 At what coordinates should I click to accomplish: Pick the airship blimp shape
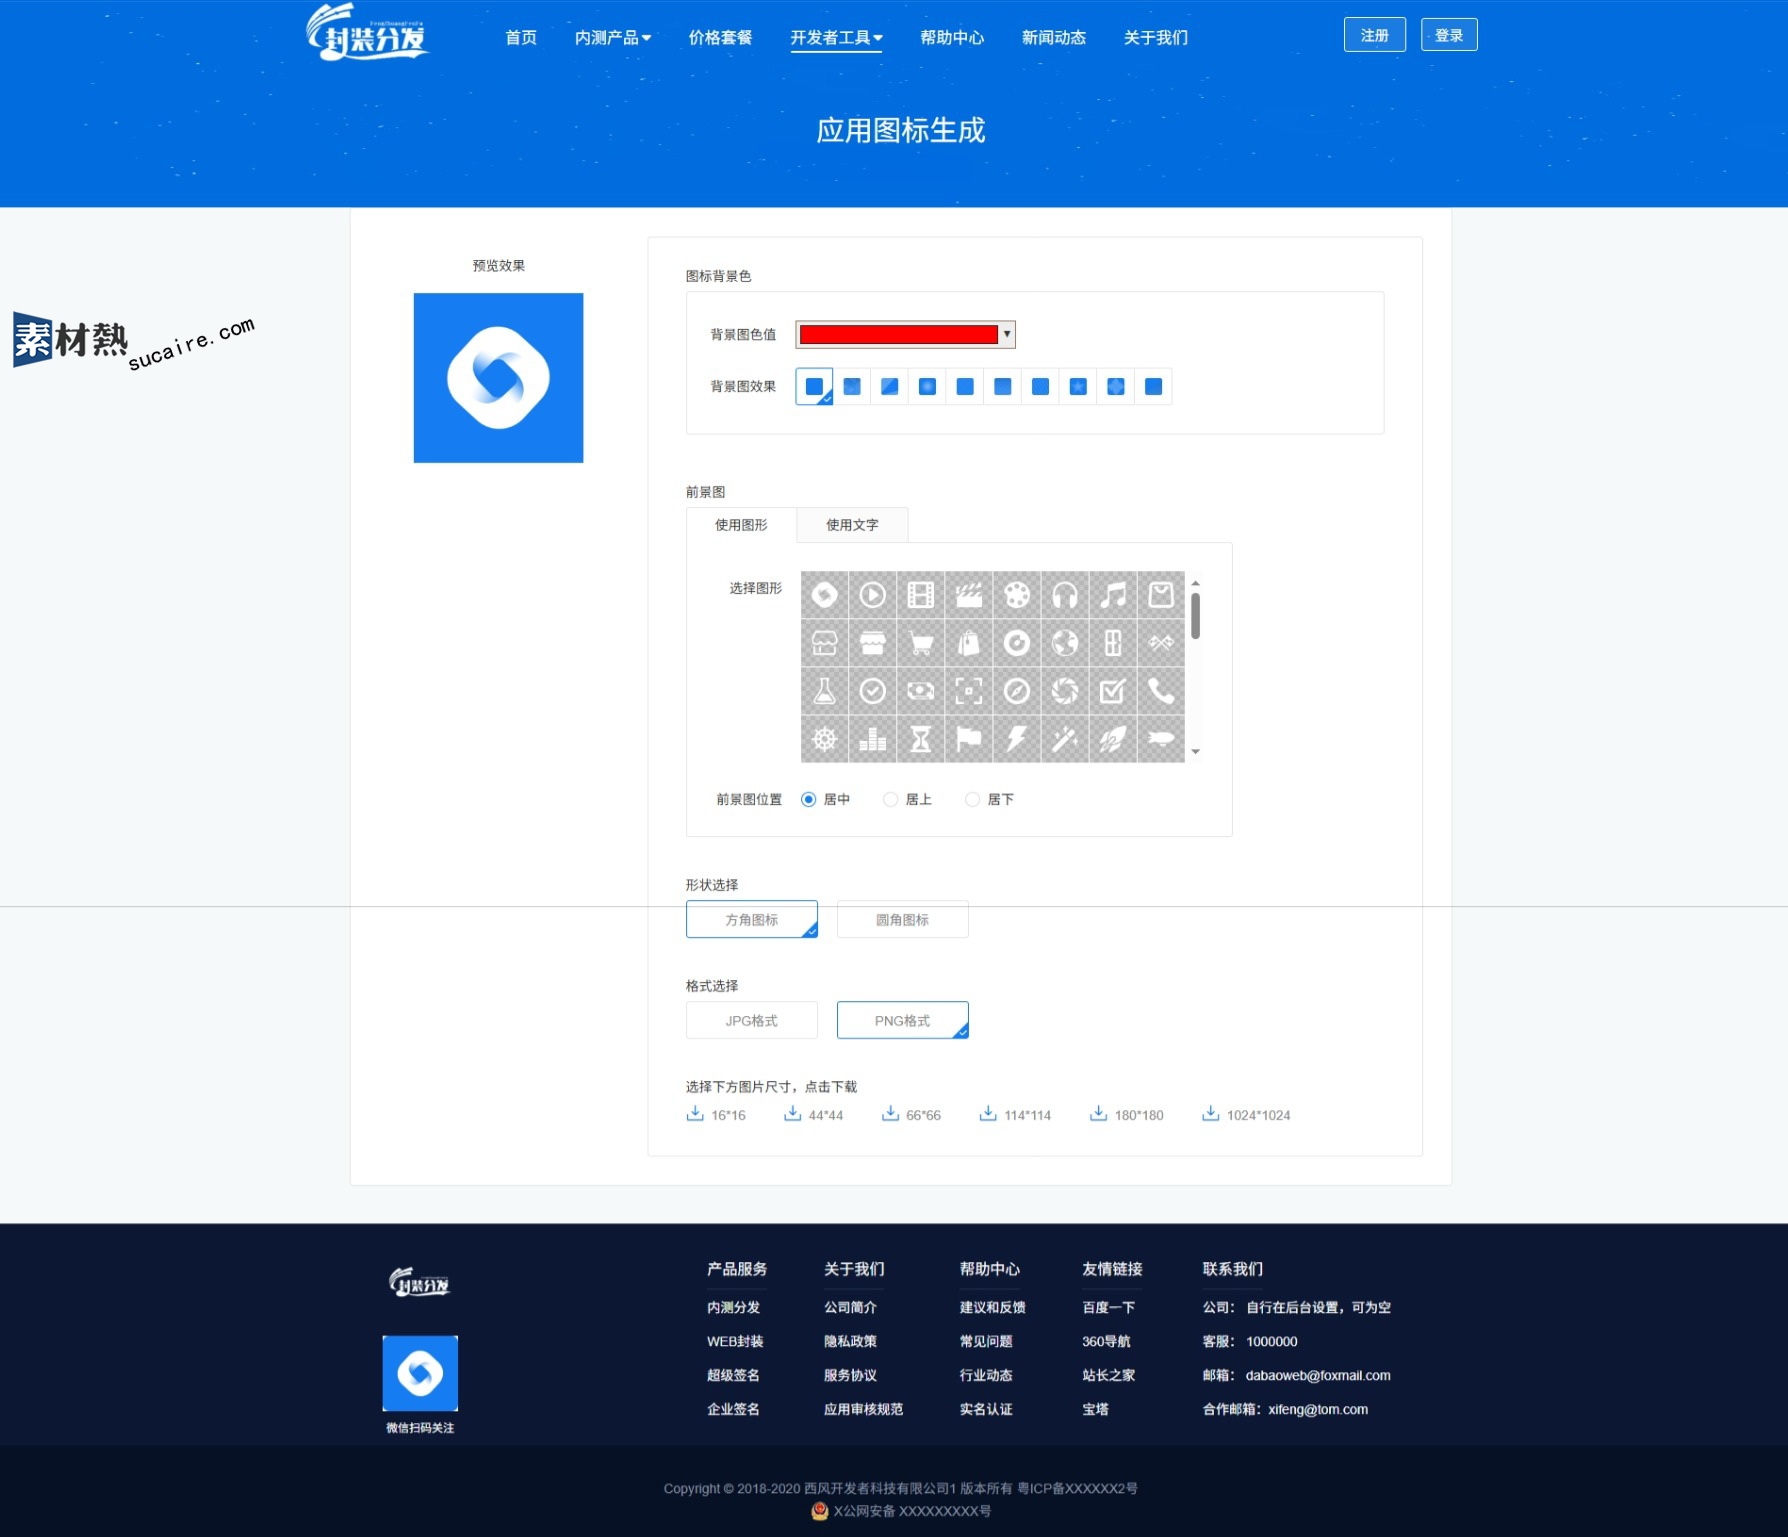click(x=1161, y=739)
